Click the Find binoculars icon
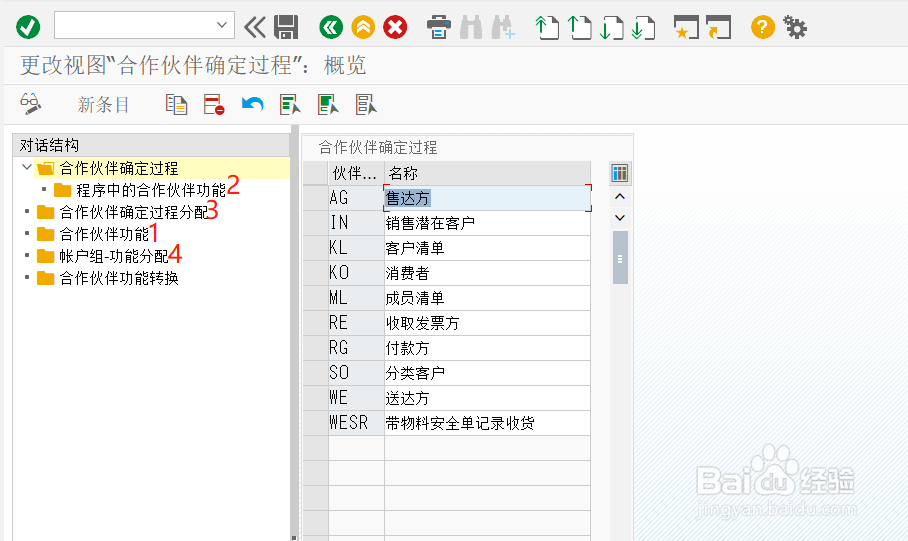The width and height of the screenshot is (908, 541). click(x=471, y=27)
